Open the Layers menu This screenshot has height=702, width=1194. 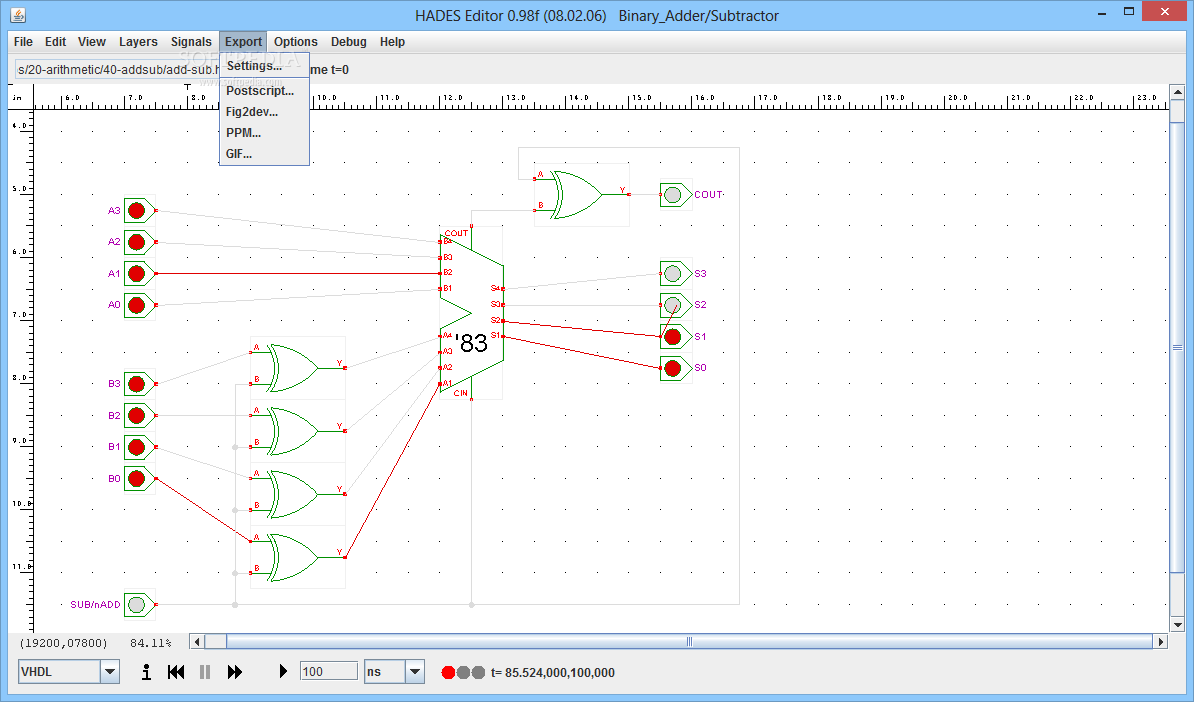[x=138, y=42]
